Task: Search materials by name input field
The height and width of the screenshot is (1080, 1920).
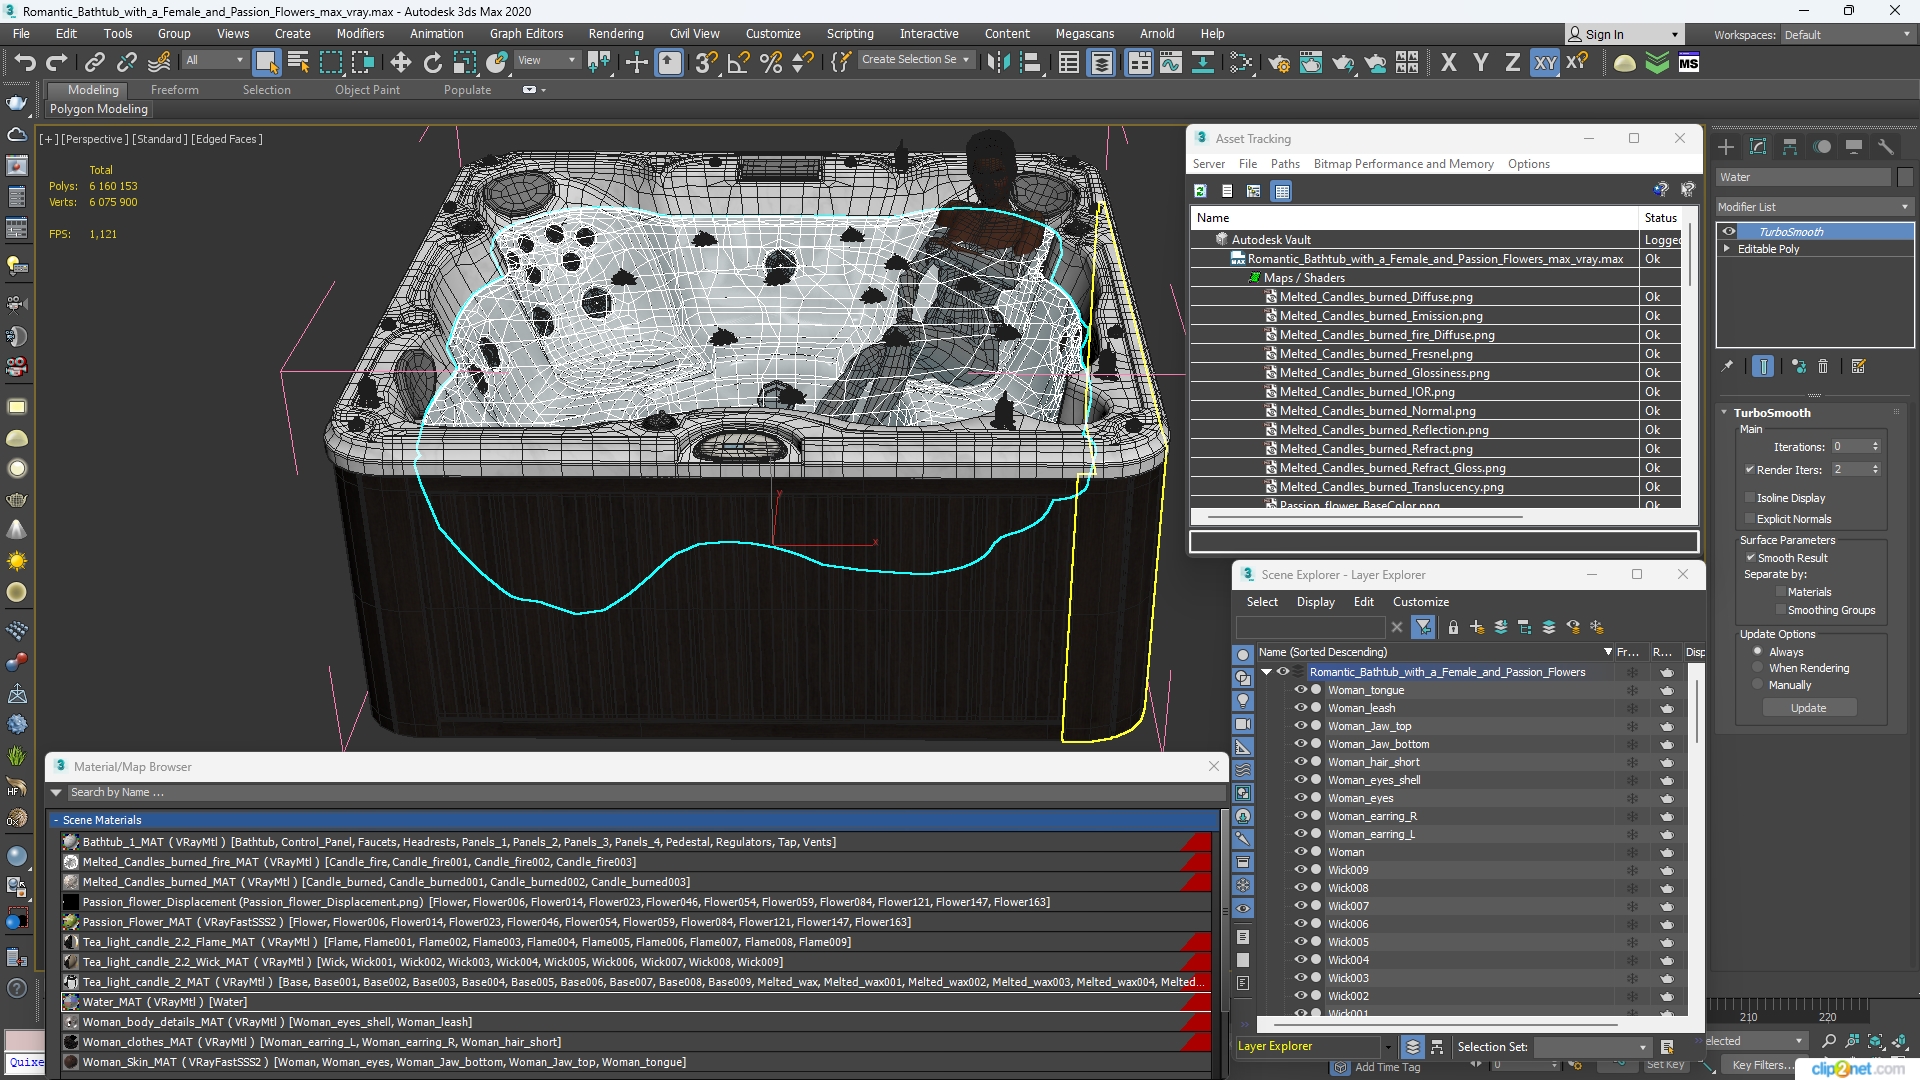Action: click(x=638, y=791)
